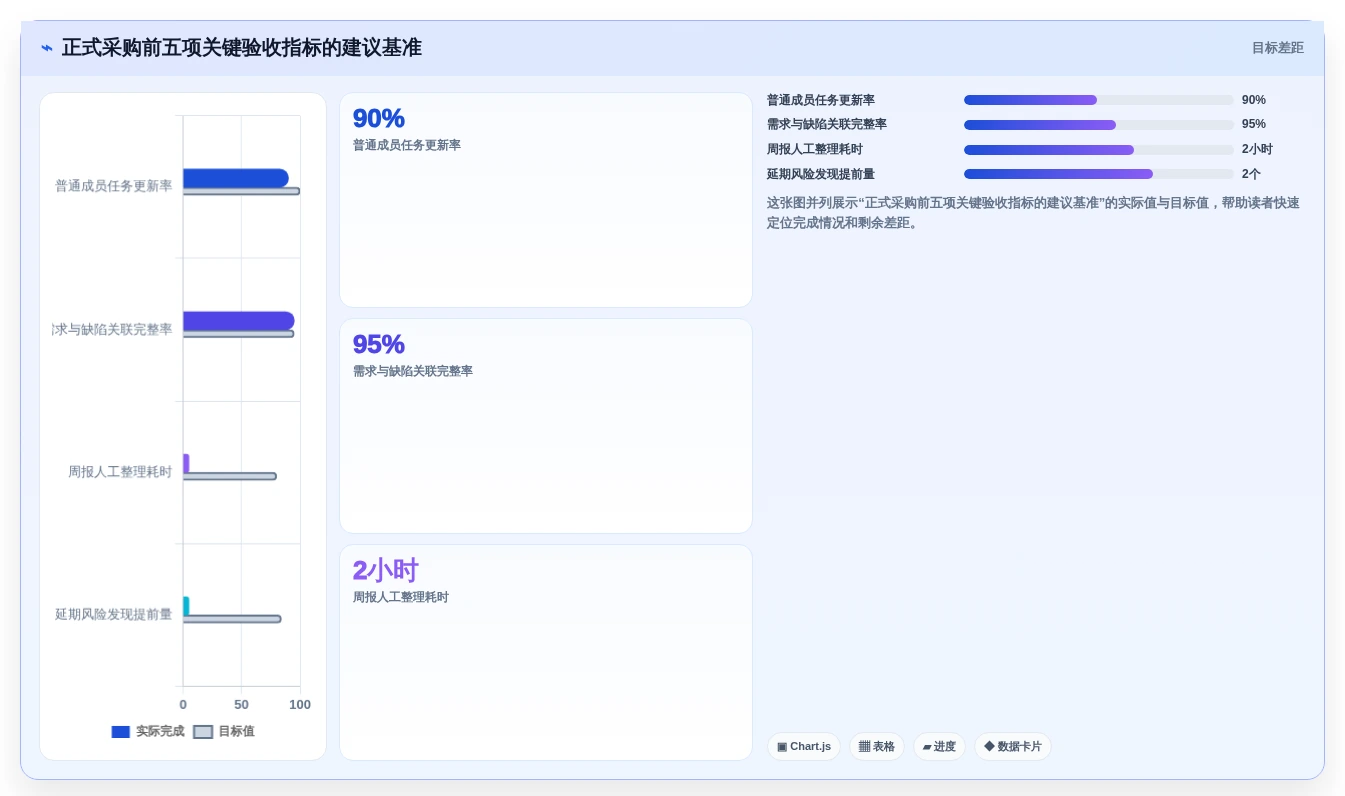Click the 延期风险发现提前量 progress bar
Image resolution: width=1345 pixels, height=796 pixels.
[1099, 174]
